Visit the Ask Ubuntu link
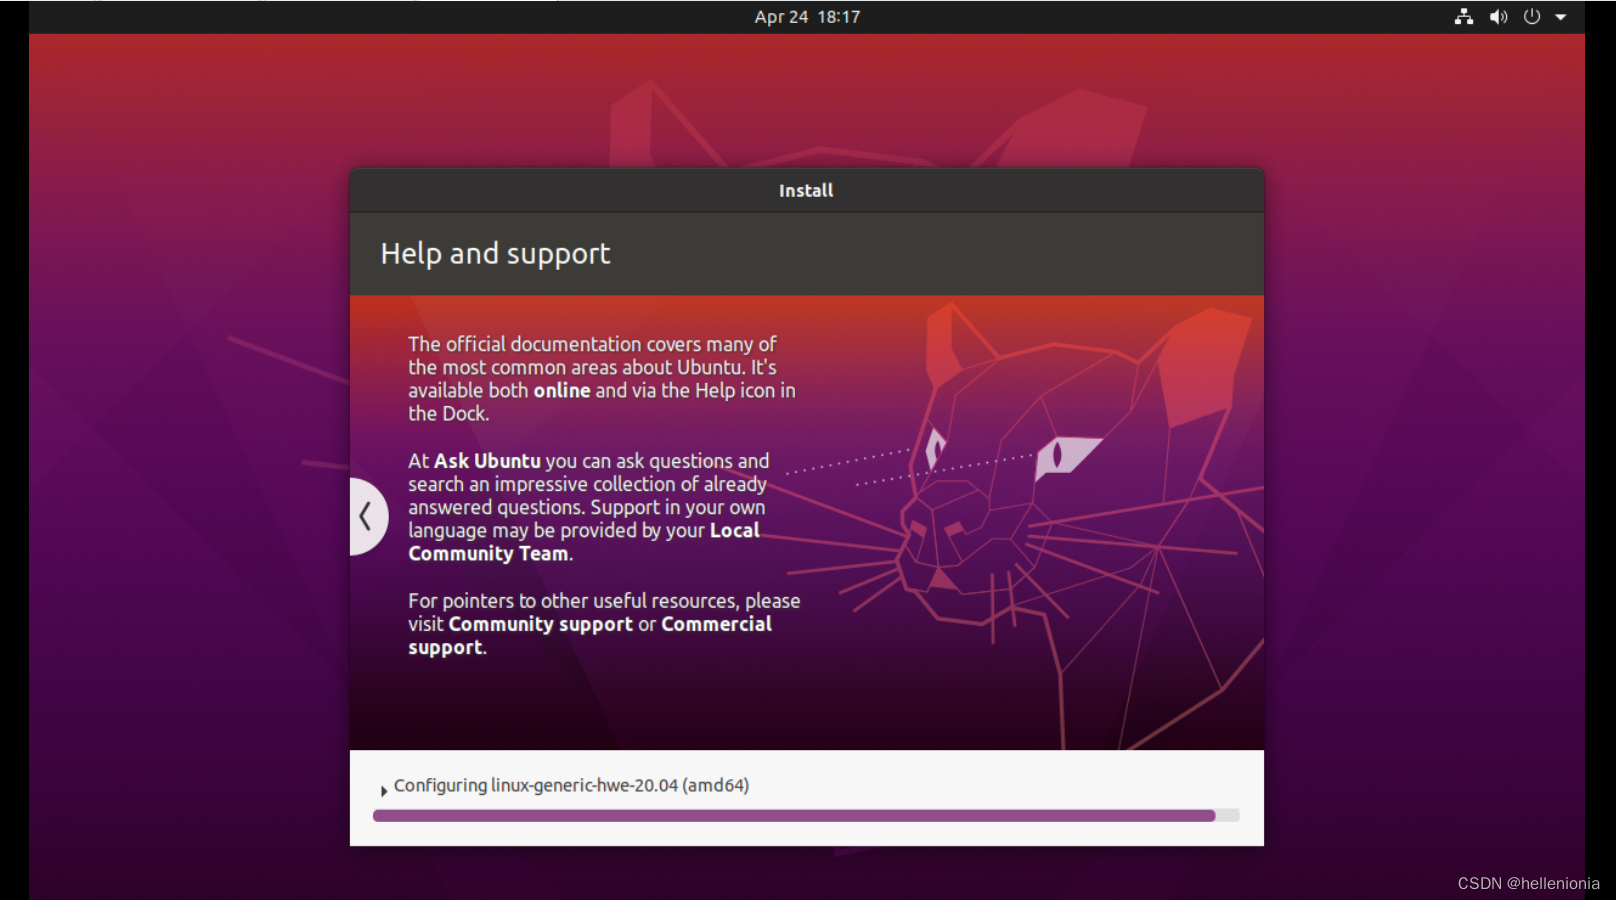The image size is (1616, 900). pos(487,461)
